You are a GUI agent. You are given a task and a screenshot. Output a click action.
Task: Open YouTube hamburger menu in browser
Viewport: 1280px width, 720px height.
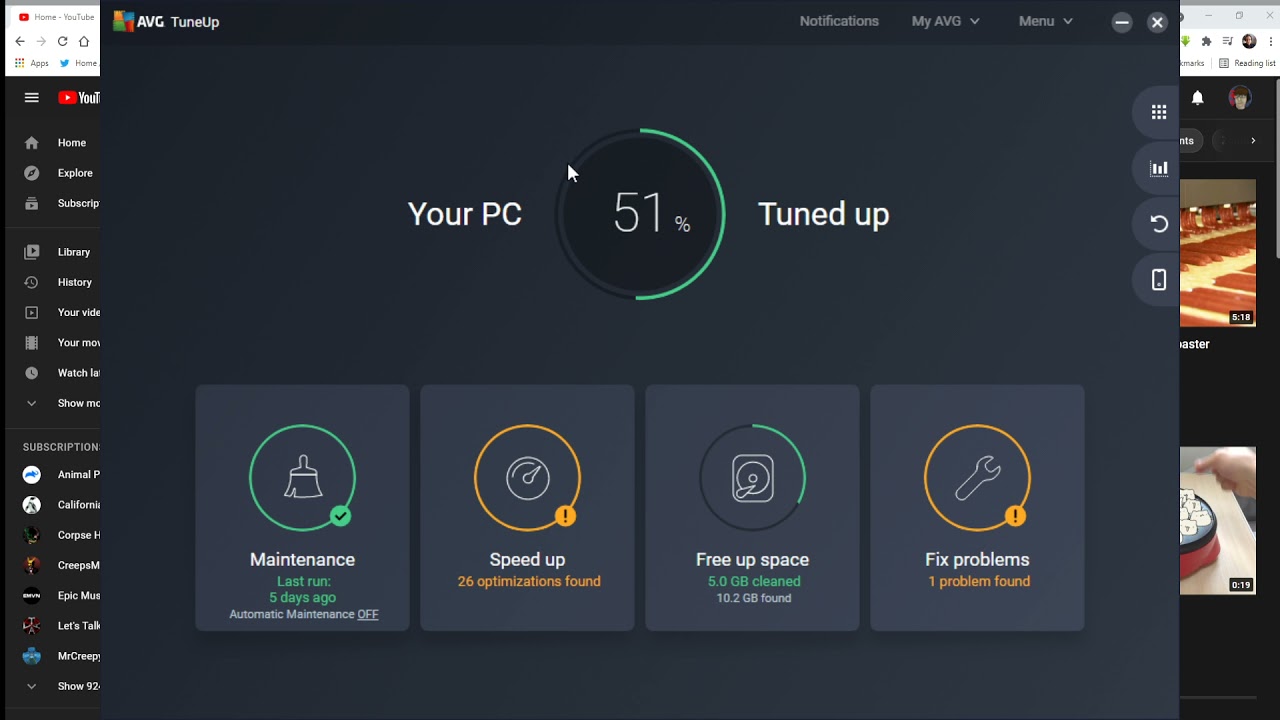[x=32, y=97]
